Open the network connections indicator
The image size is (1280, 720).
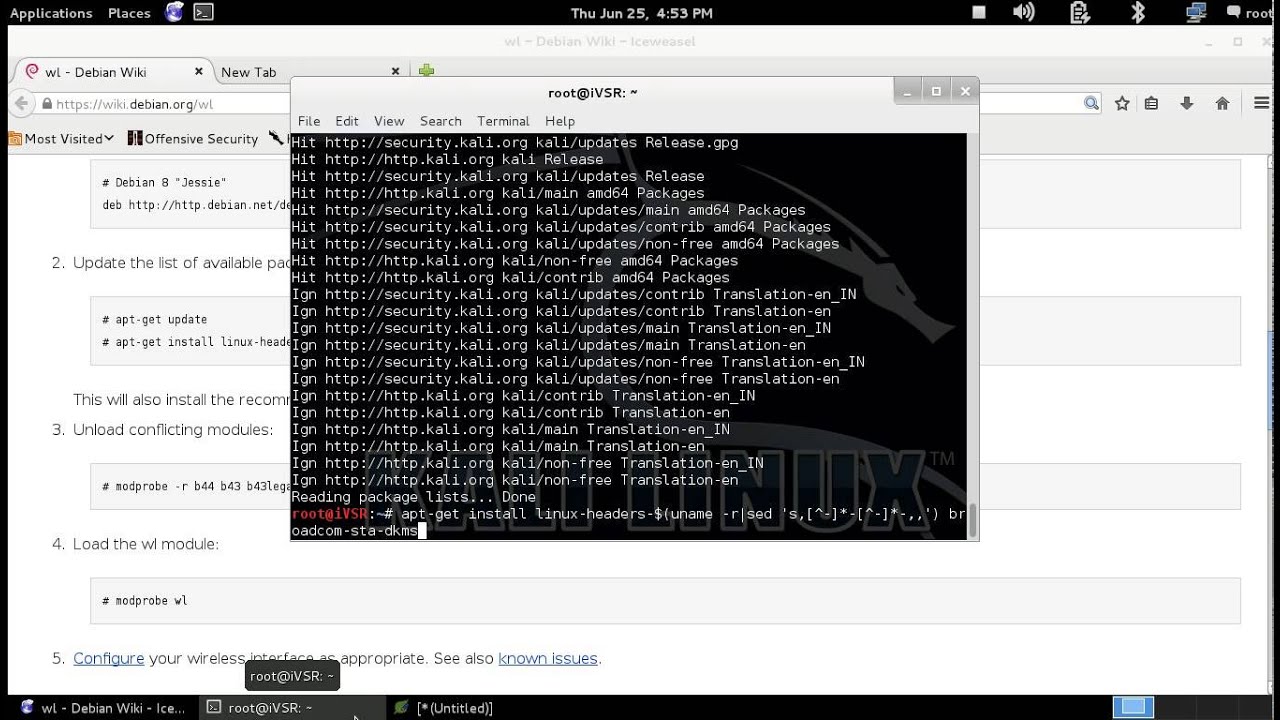click(1196, 13)
